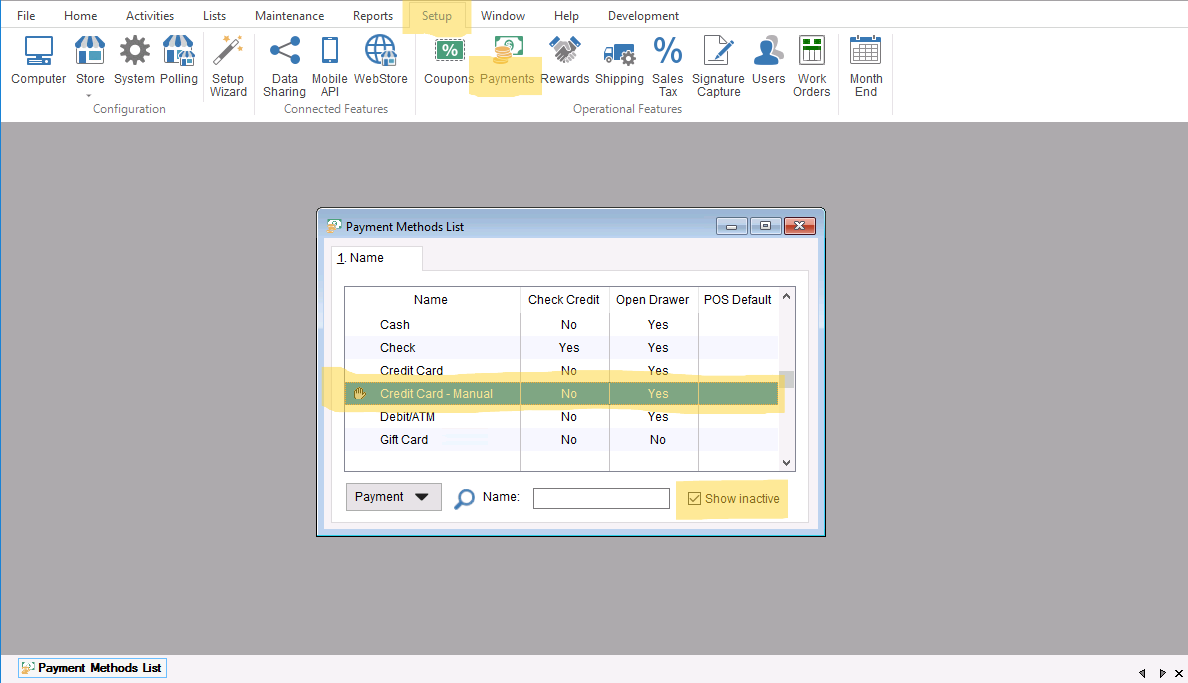Click the Payment Methods List taskbar button
The height and width of the screenshot is (683, 1188).
tap(91, 668)
